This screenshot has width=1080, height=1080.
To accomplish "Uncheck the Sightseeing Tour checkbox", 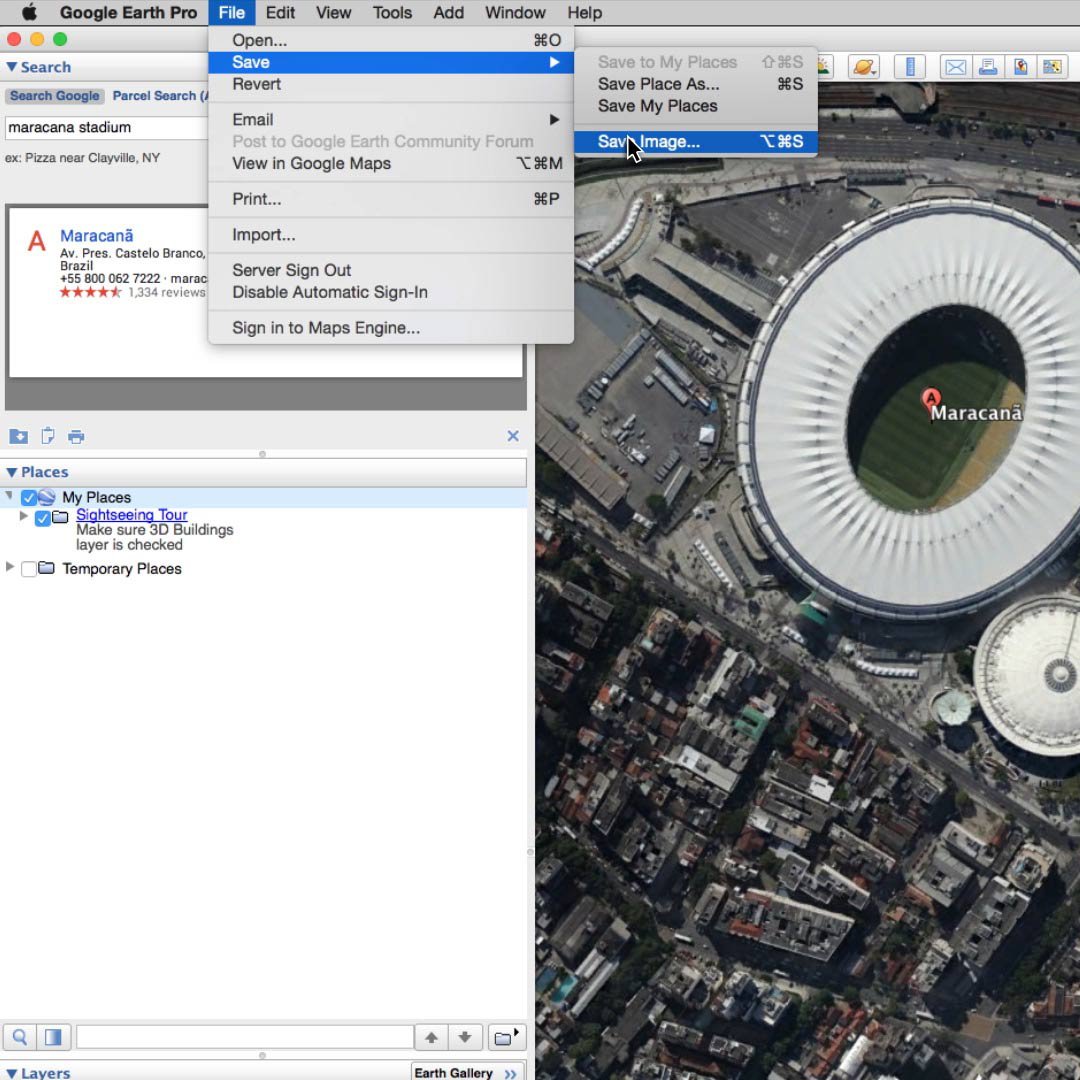I will 43,518.
